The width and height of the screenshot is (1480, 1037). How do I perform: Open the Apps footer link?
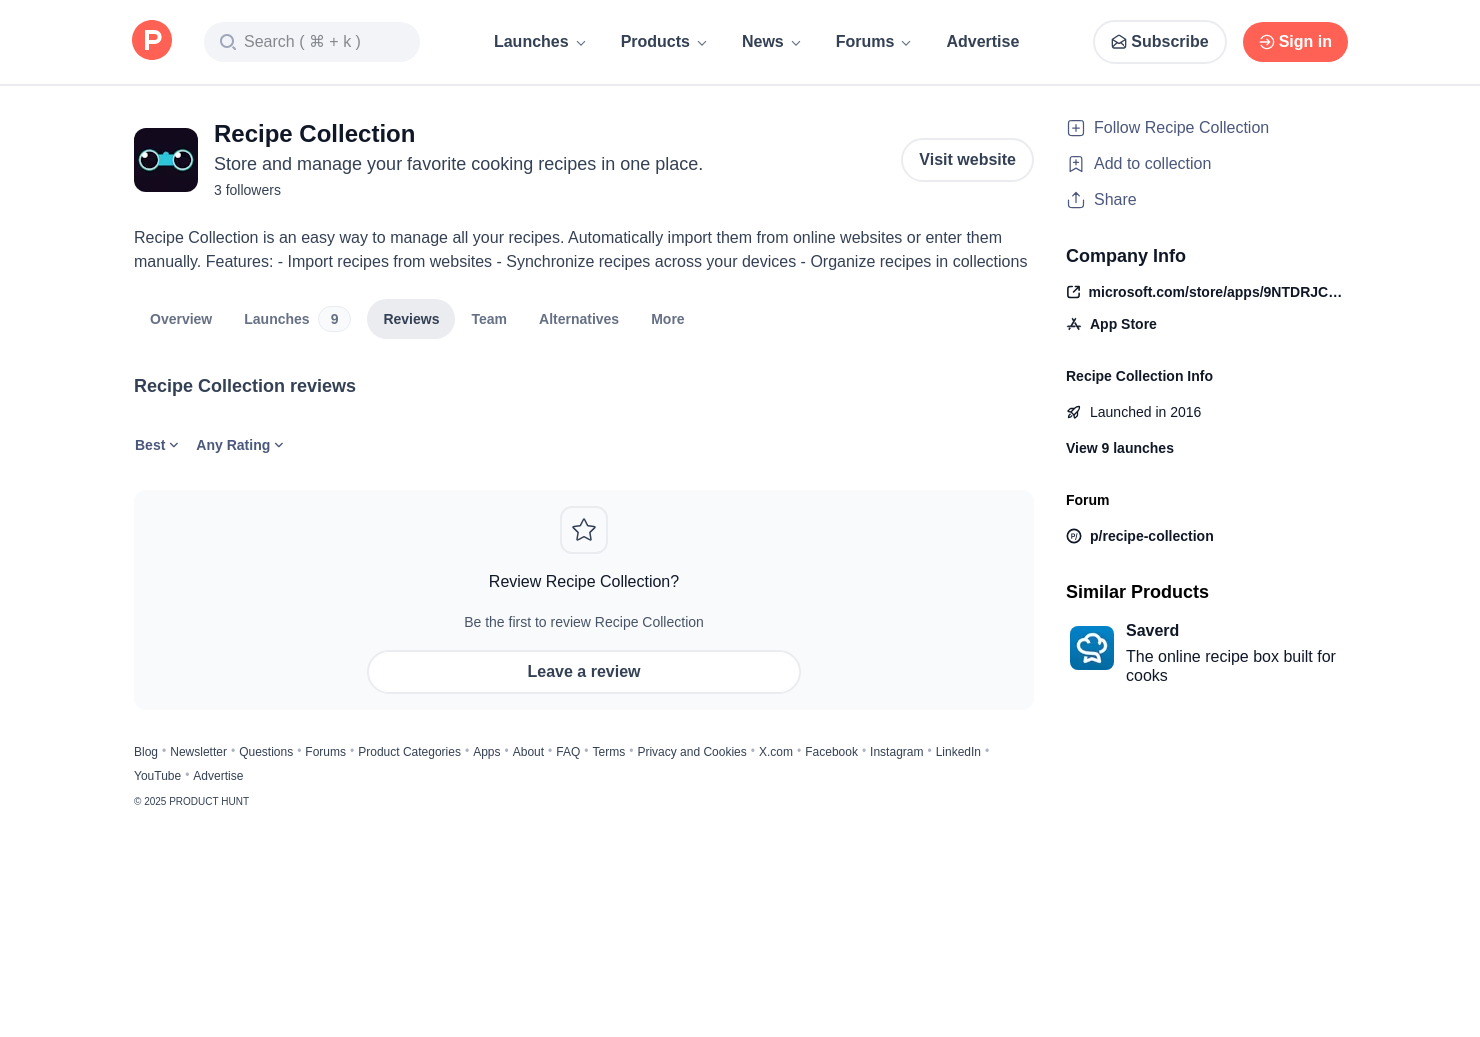pyautogui.click(x=487, y=752)
